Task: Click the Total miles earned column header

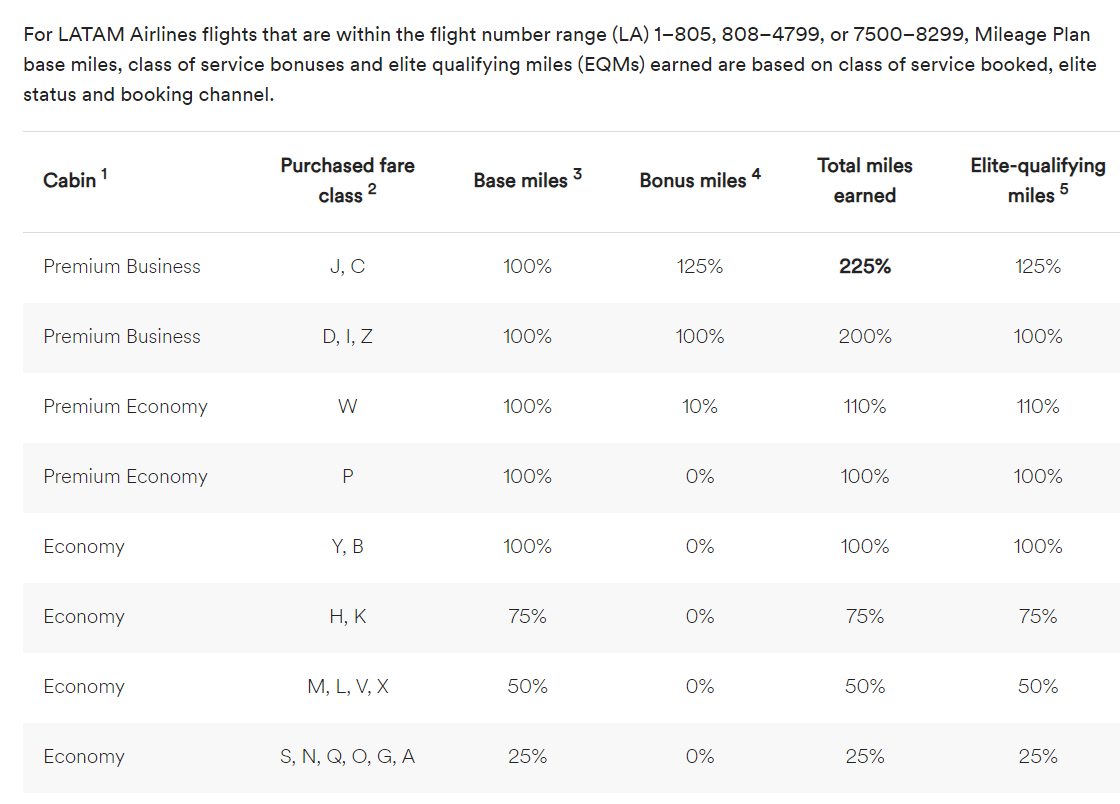Action: tap(864, 180)
